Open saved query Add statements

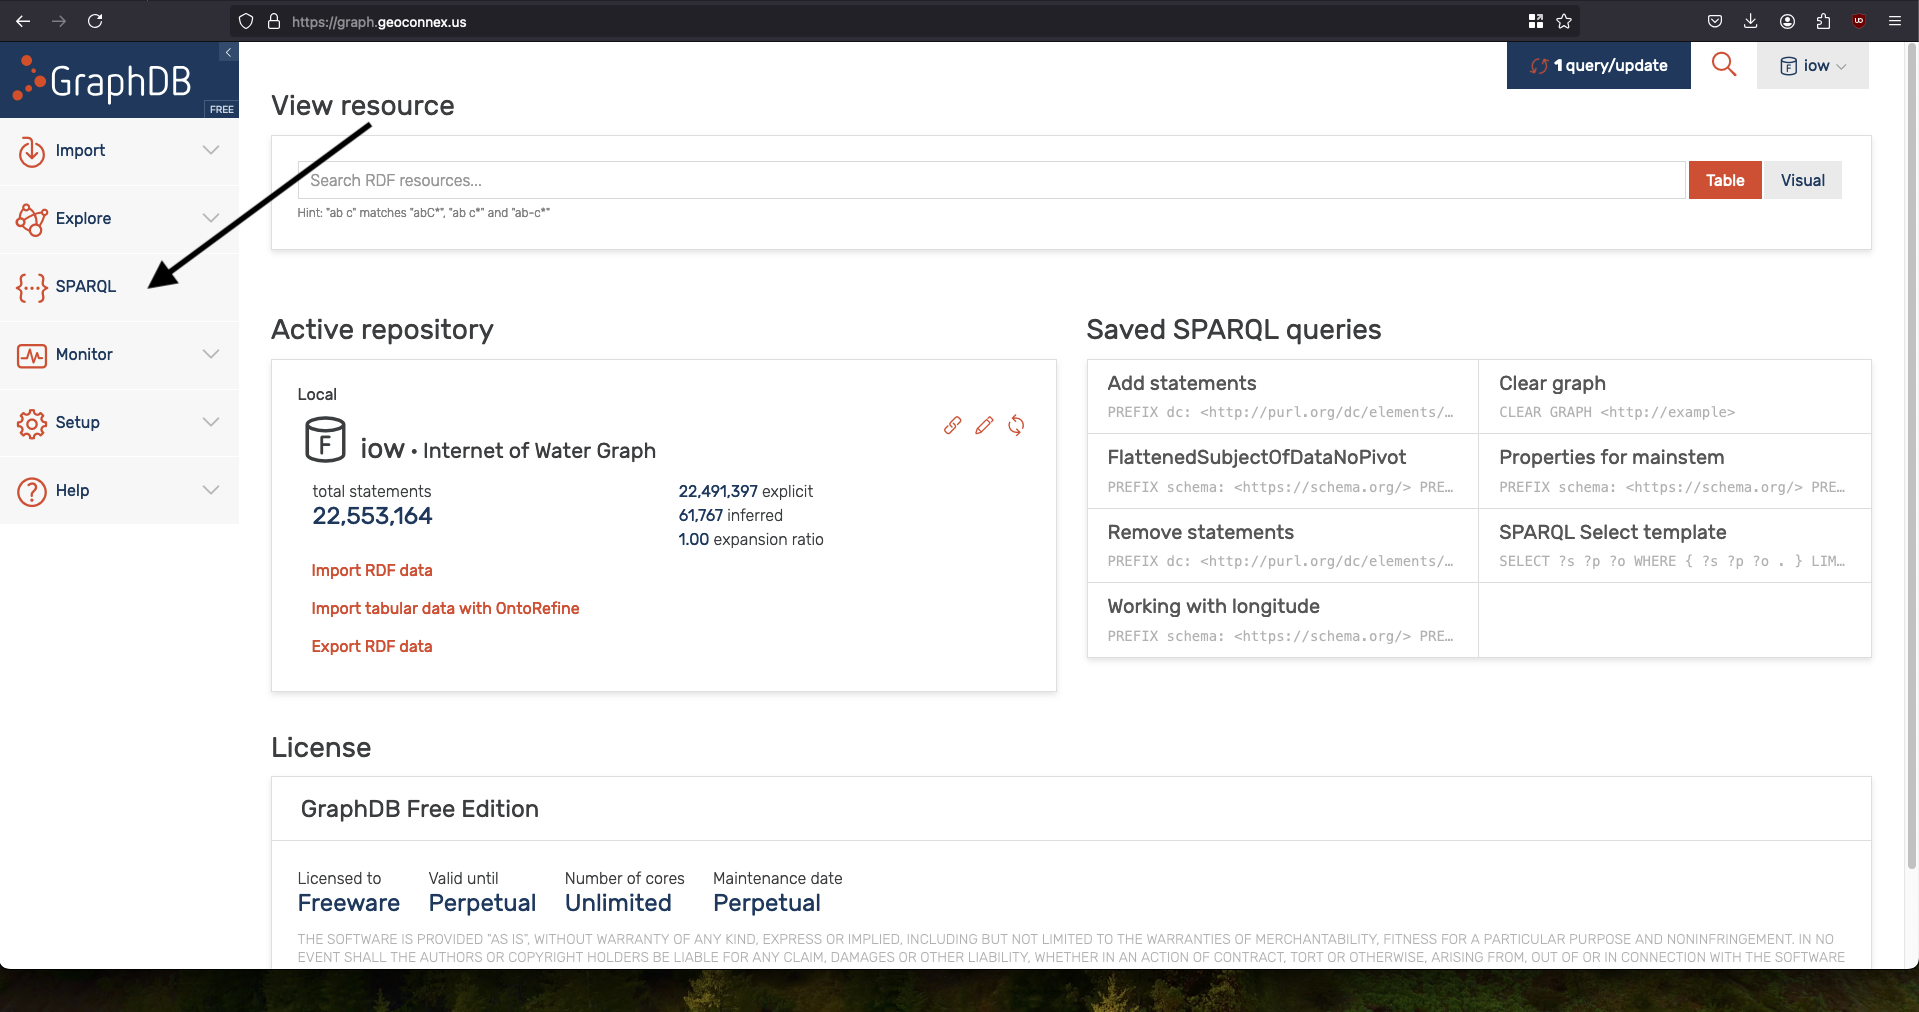pyautogui.click(x=1282, y=396)
